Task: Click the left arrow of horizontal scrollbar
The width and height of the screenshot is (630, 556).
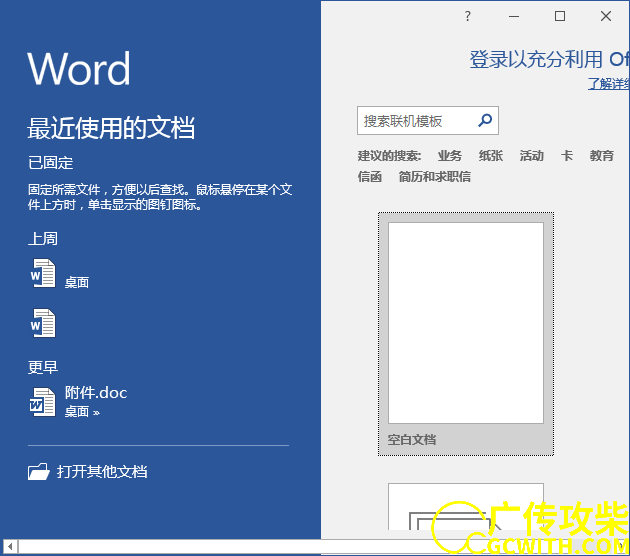Action: click(x=10, y=546)
